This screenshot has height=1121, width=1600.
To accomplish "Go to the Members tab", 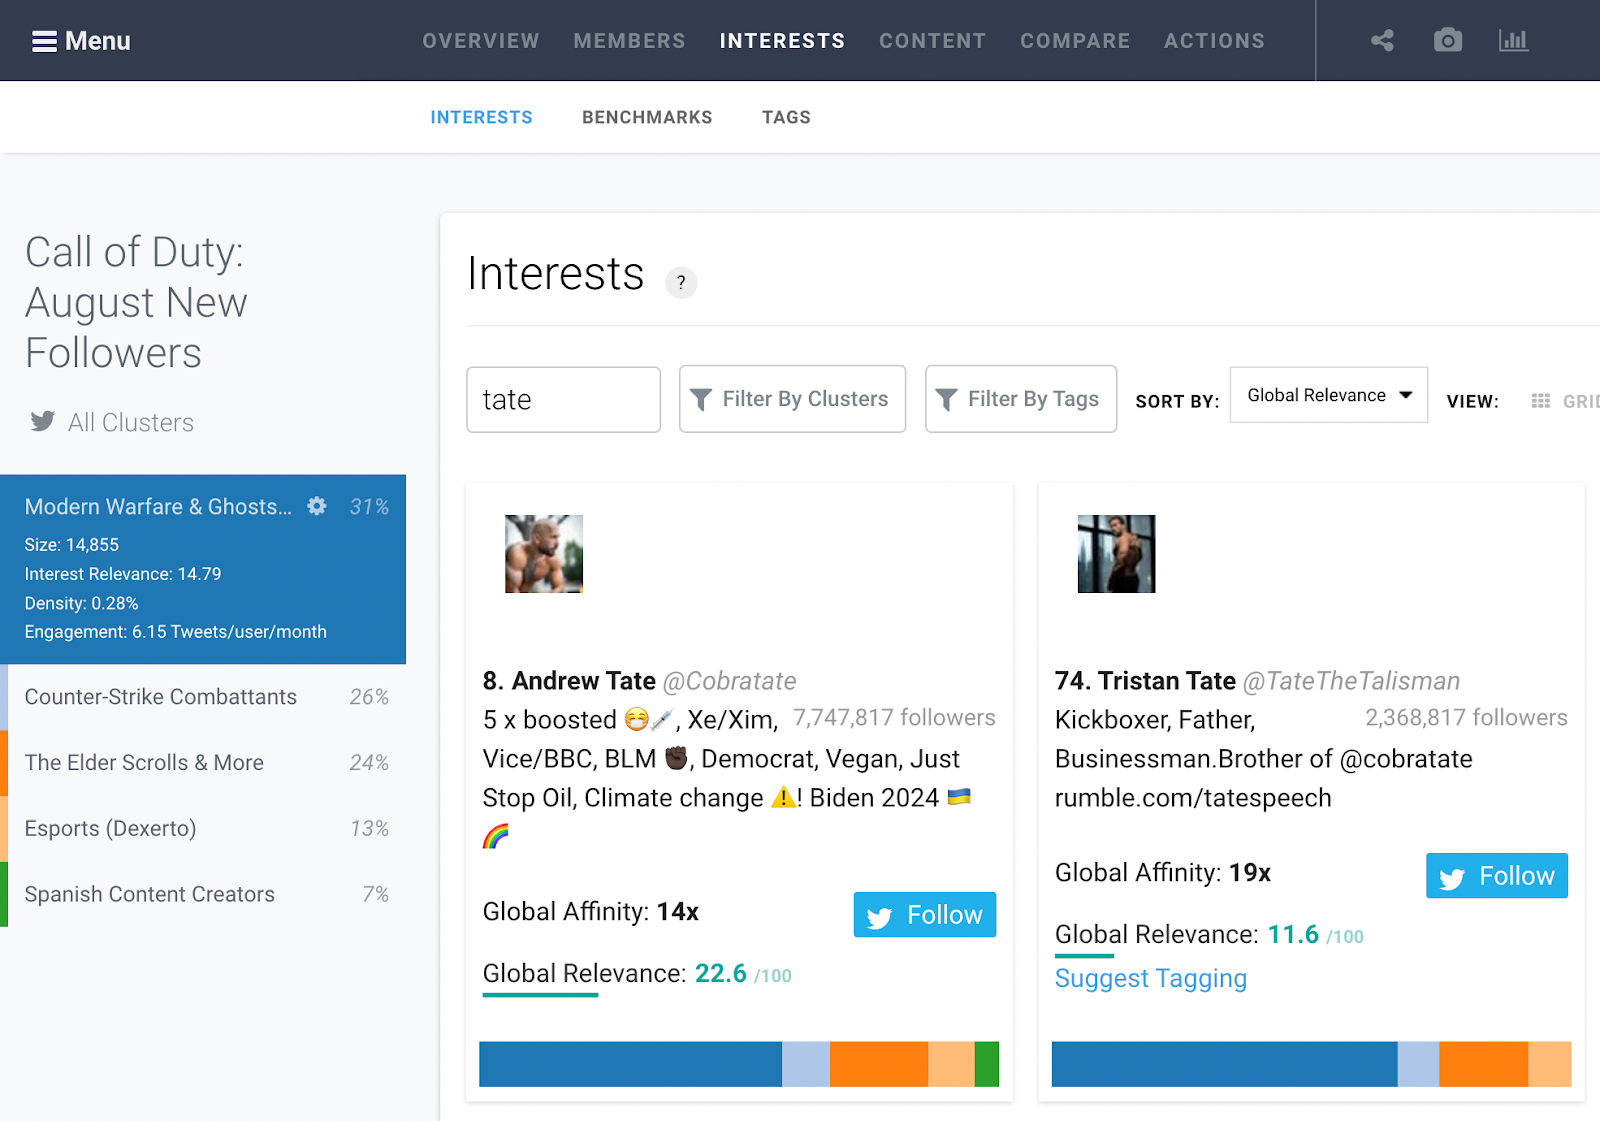I will 630,41.
